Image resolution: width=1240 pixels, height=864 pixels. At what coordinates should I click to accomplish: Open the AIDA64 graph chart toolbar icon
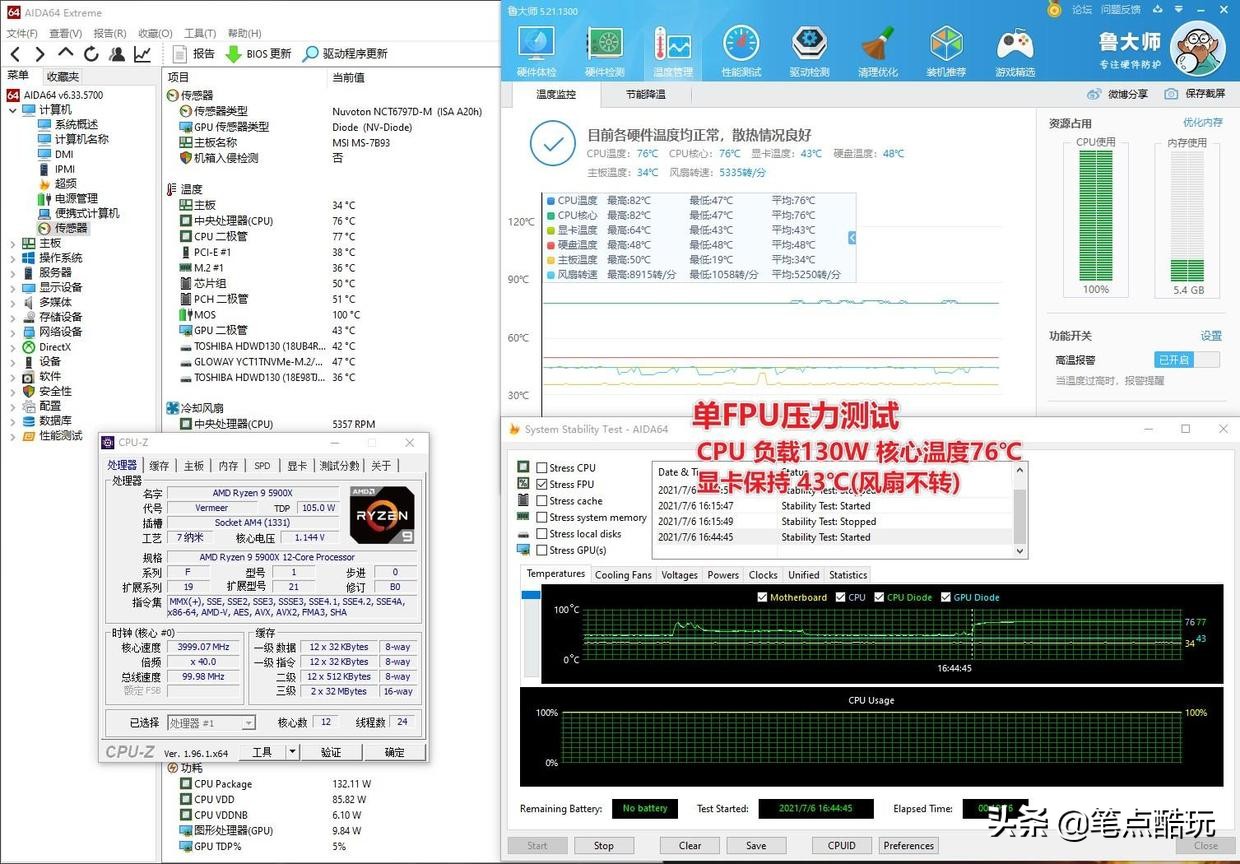coord(143,54)
